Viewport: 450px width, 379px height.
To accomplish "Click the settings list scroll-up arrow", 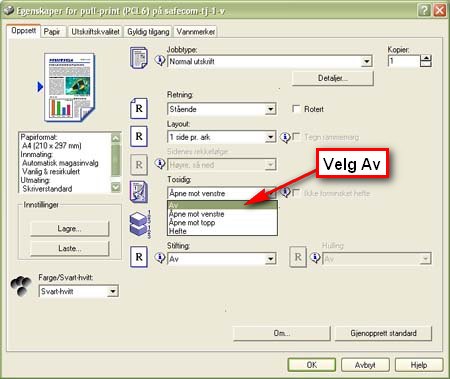I will (x=115, y=138).
